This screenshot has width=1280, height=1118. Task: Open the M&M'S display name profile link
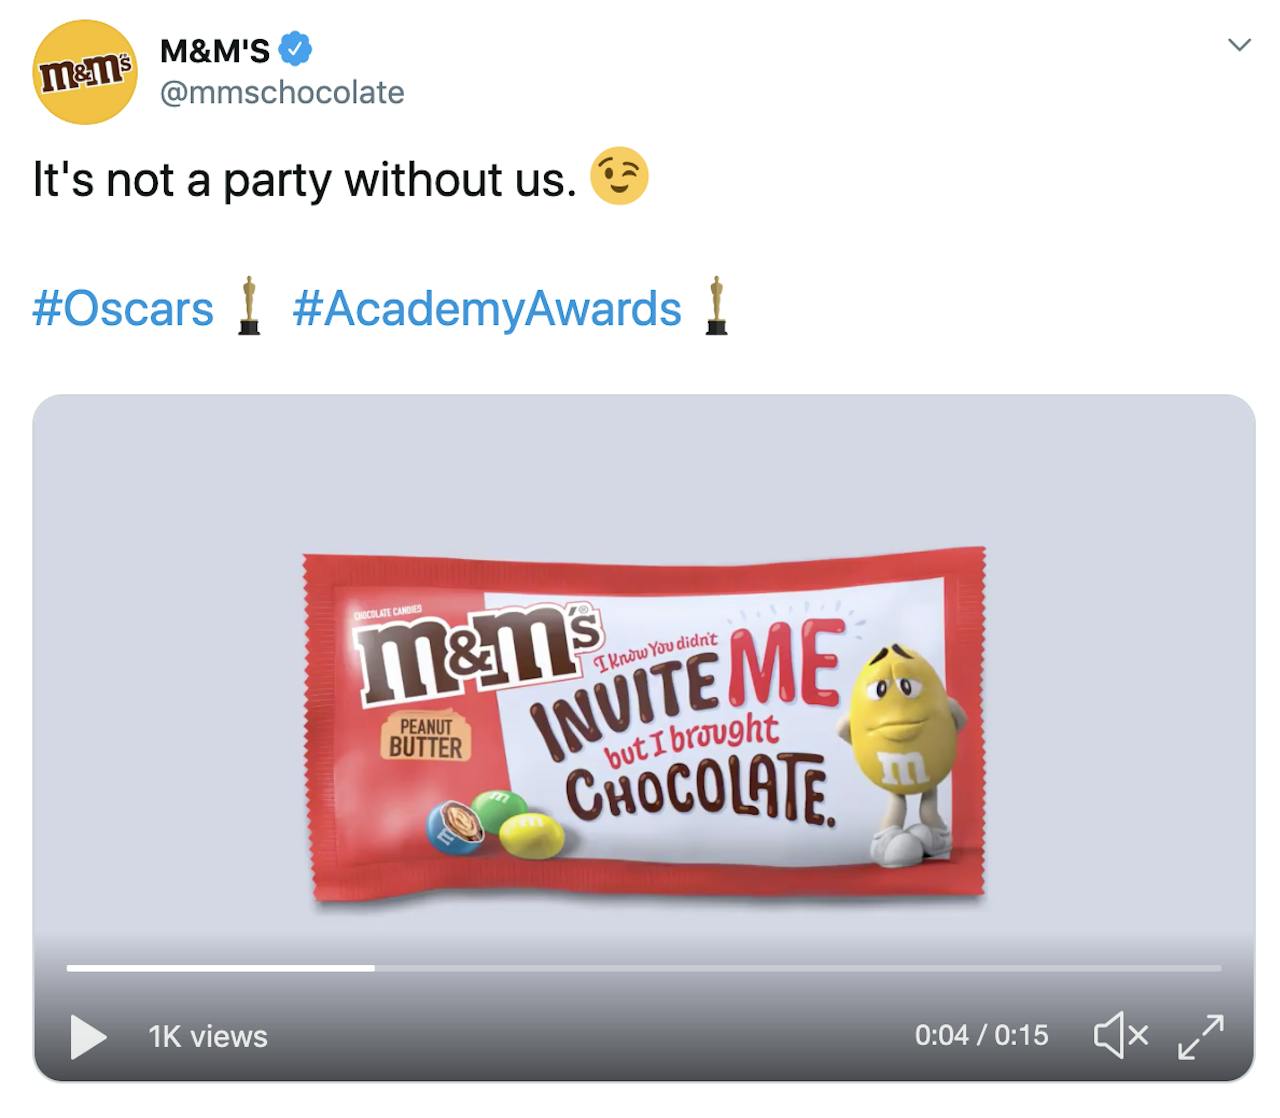coord(215,49)
